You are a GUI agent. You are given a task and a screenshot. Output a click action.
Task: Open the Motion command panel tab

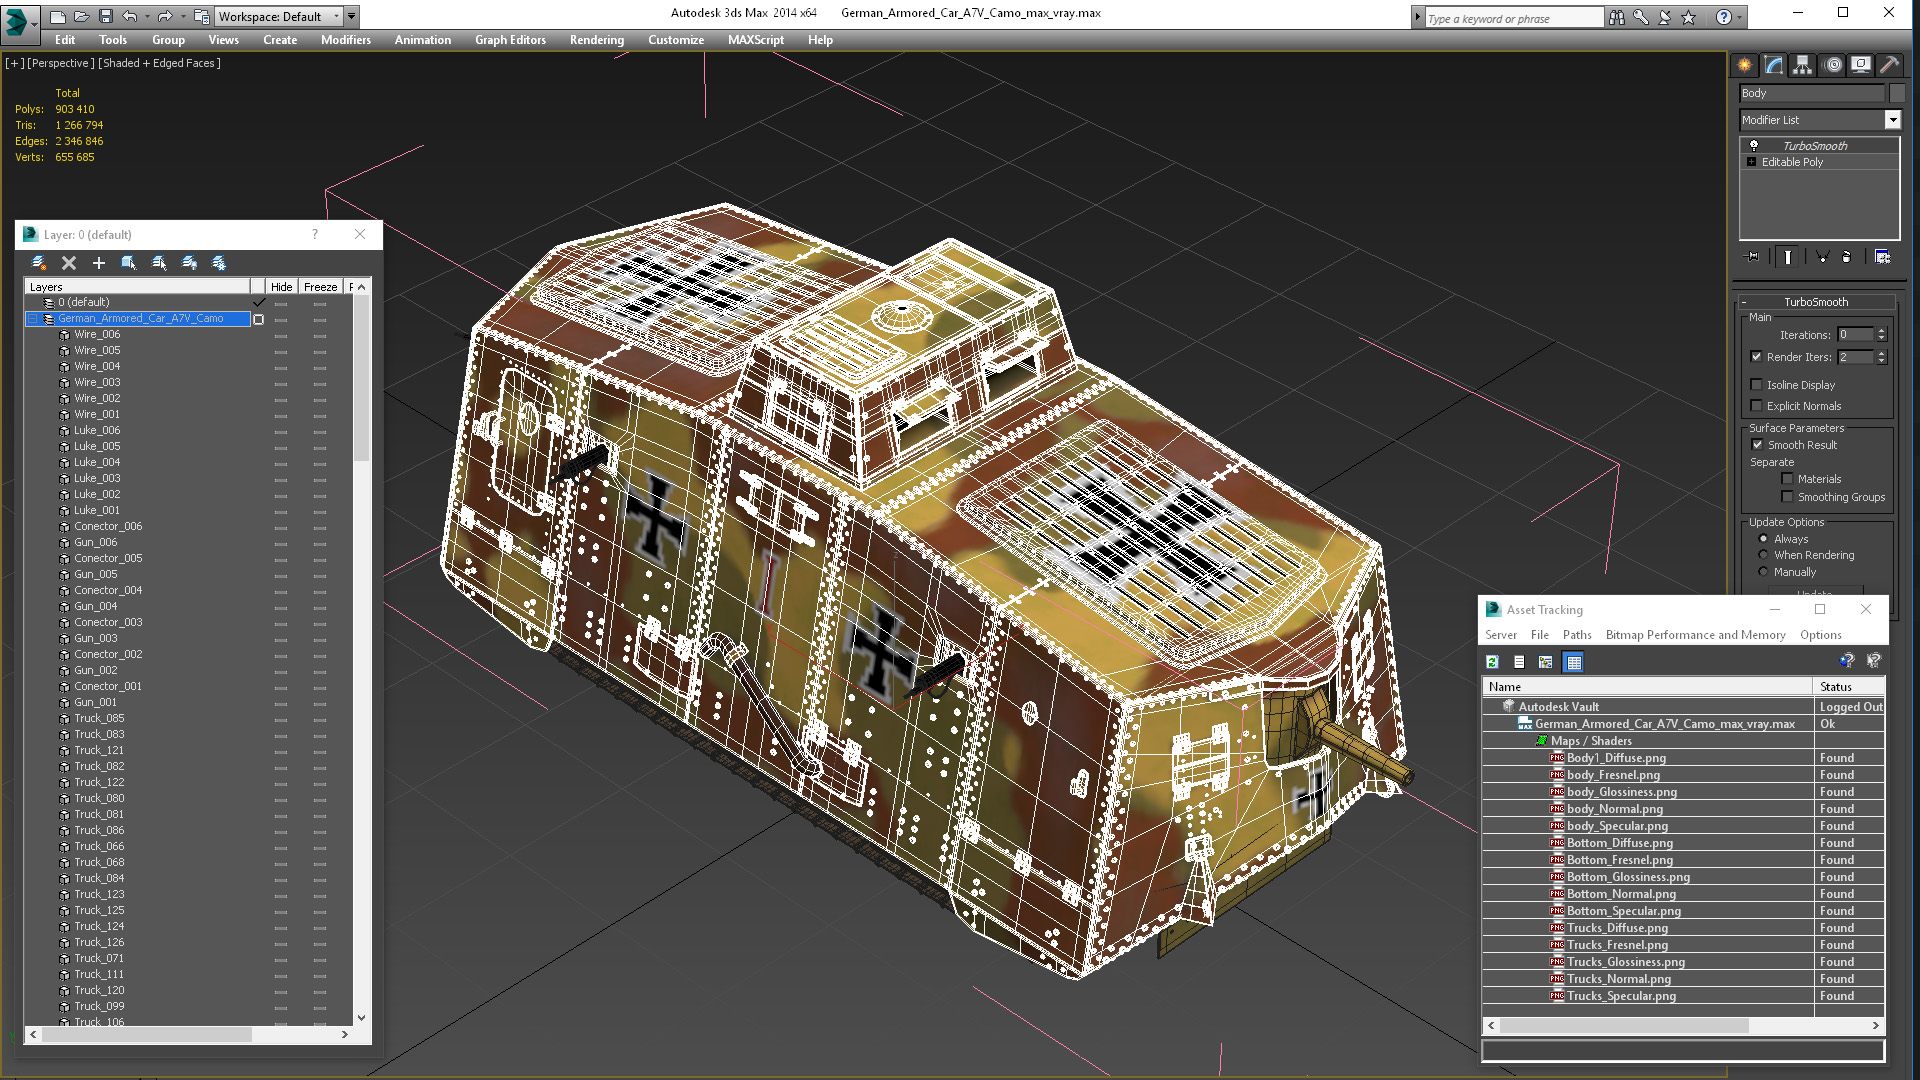click(1833, 65)
